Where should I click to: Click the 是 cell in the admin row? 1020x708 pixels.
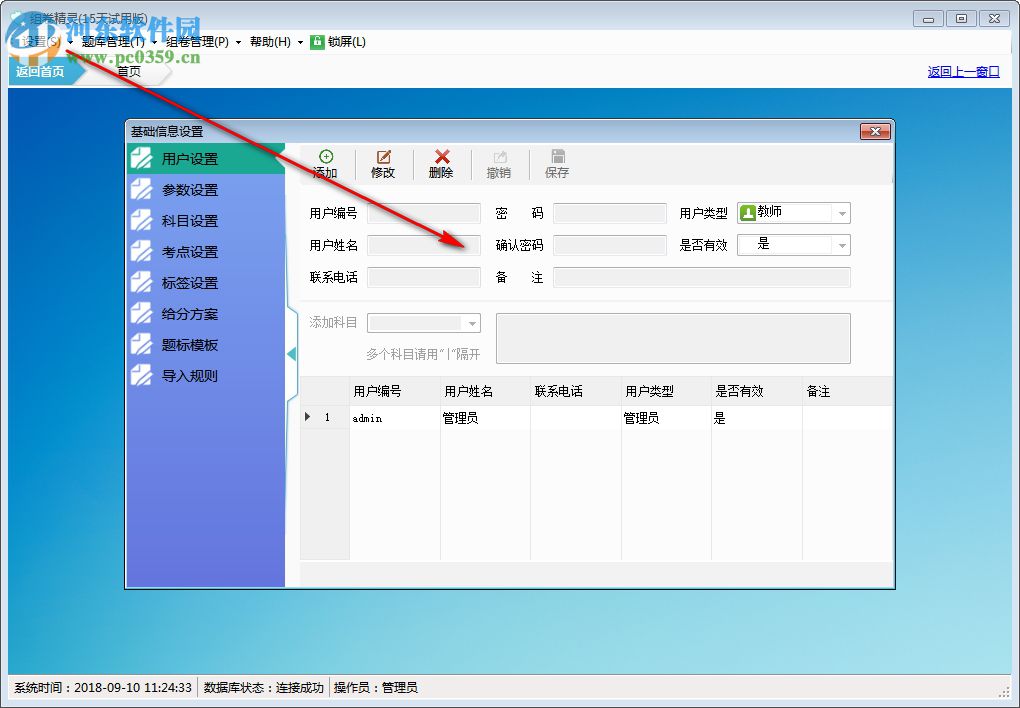pyautogui.click(x=757, y=418)
